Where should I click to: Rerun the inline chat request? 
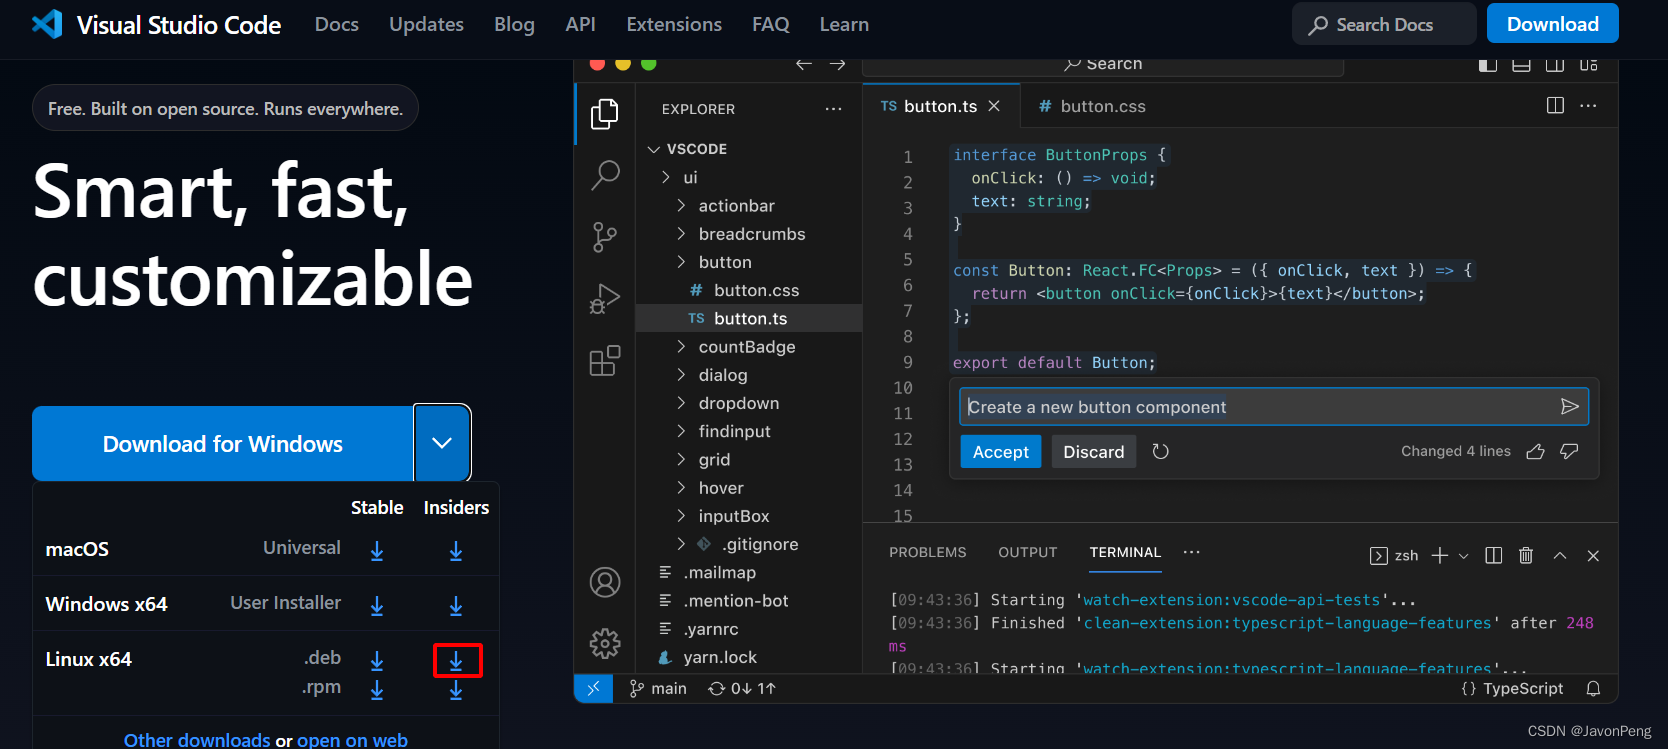click(x=1160, y=451)
